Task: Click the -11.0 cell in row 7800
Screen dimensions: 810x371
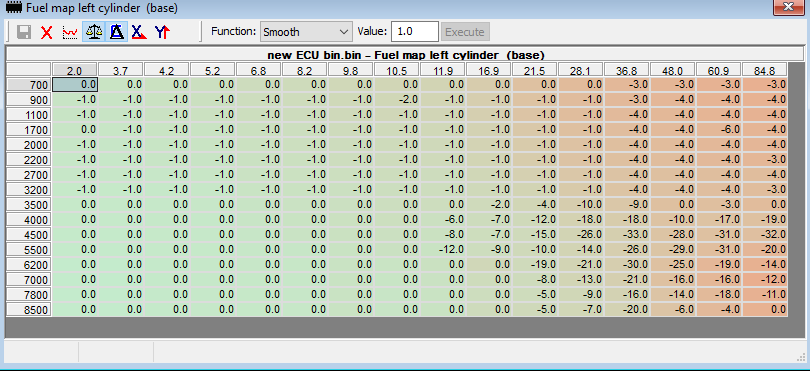Action: [x=765, y=295]
